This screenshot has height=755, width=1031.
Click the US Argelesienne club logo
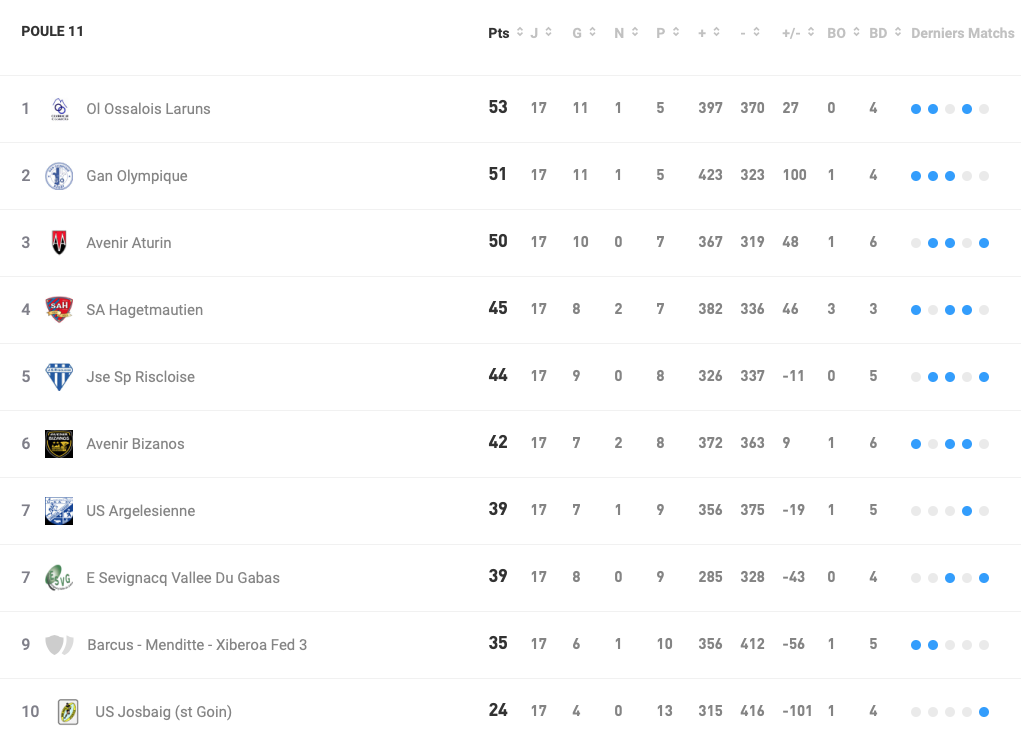(59, 511)
